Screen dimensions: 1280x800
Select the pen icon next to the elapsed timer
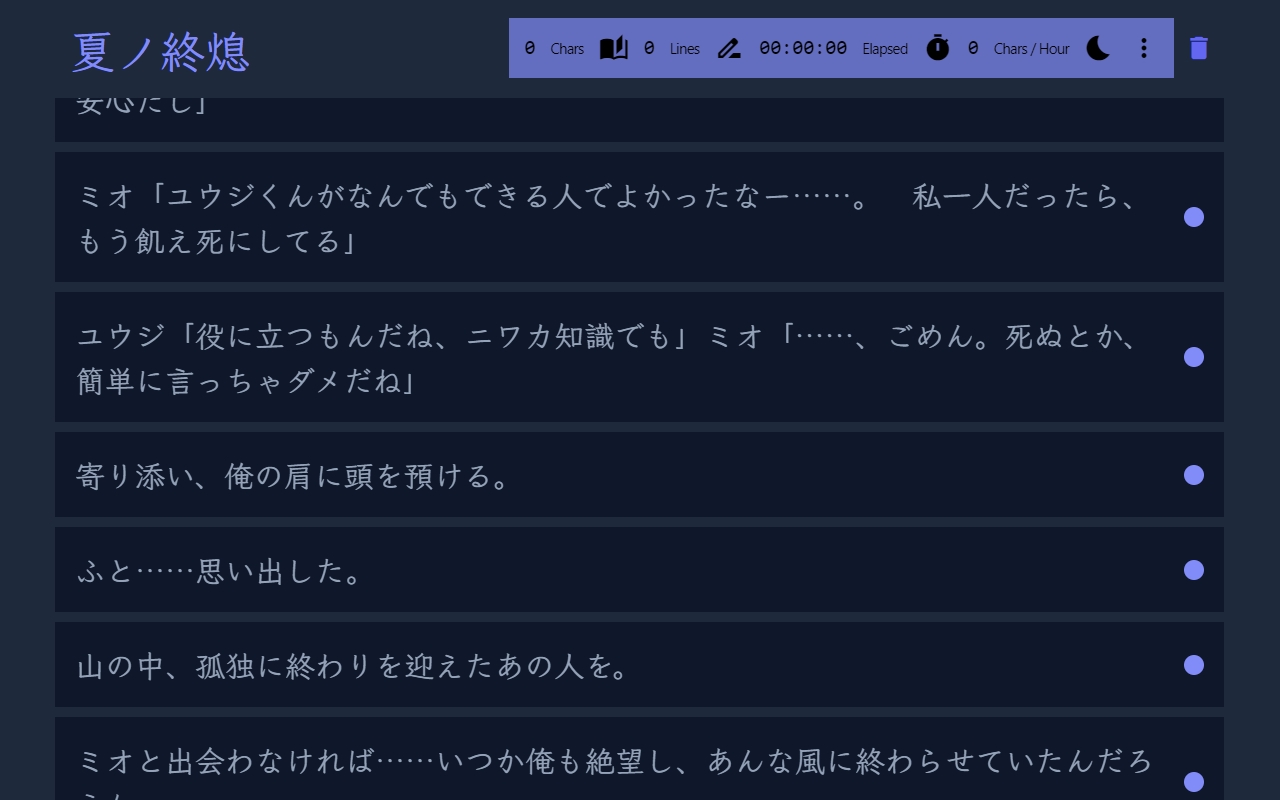729,47
